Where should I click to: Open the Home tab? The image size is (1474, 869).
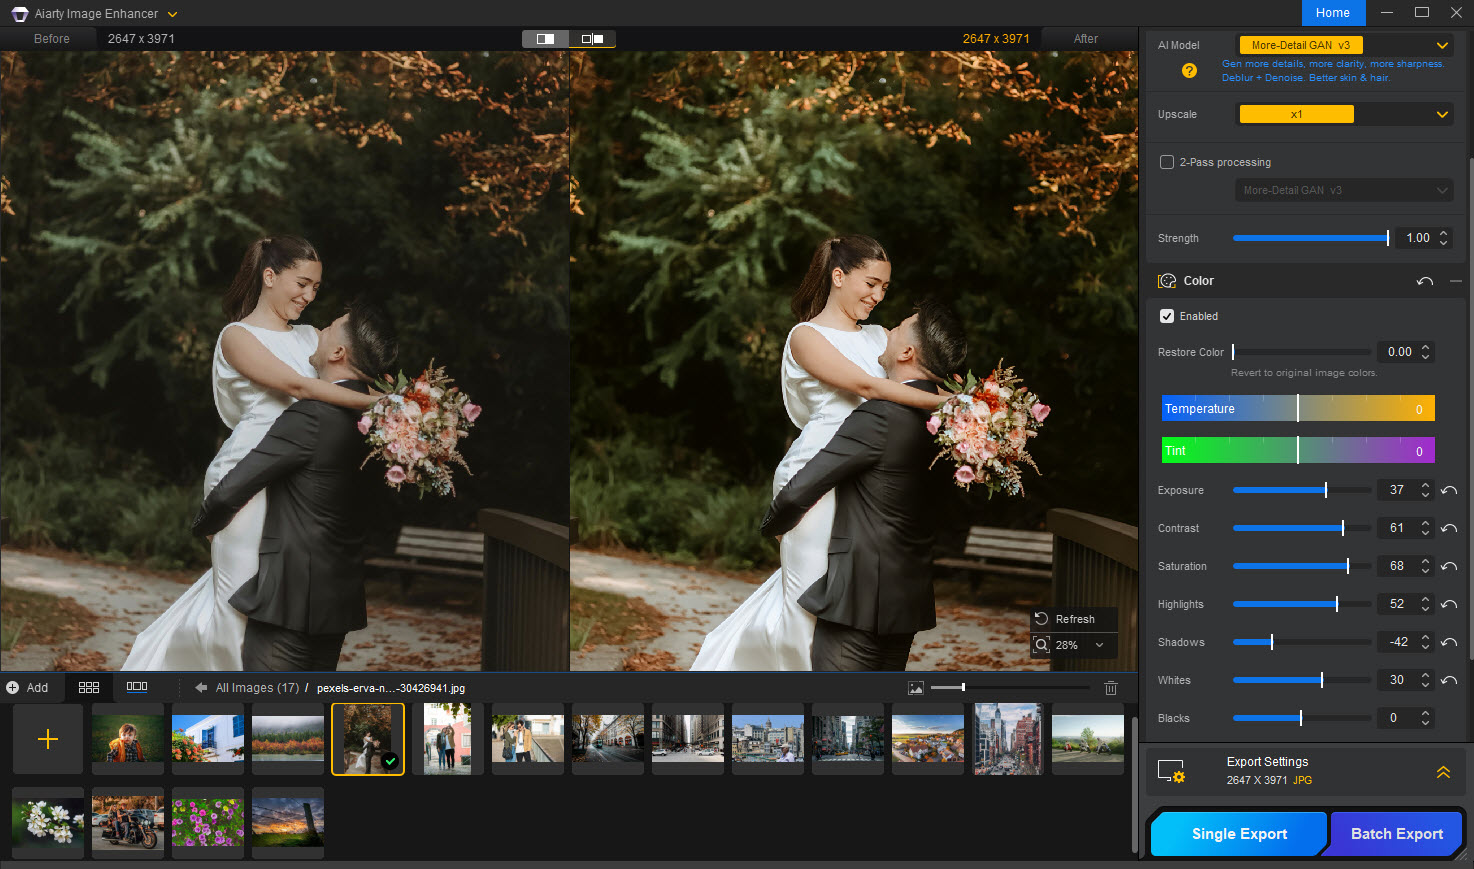1332,13
